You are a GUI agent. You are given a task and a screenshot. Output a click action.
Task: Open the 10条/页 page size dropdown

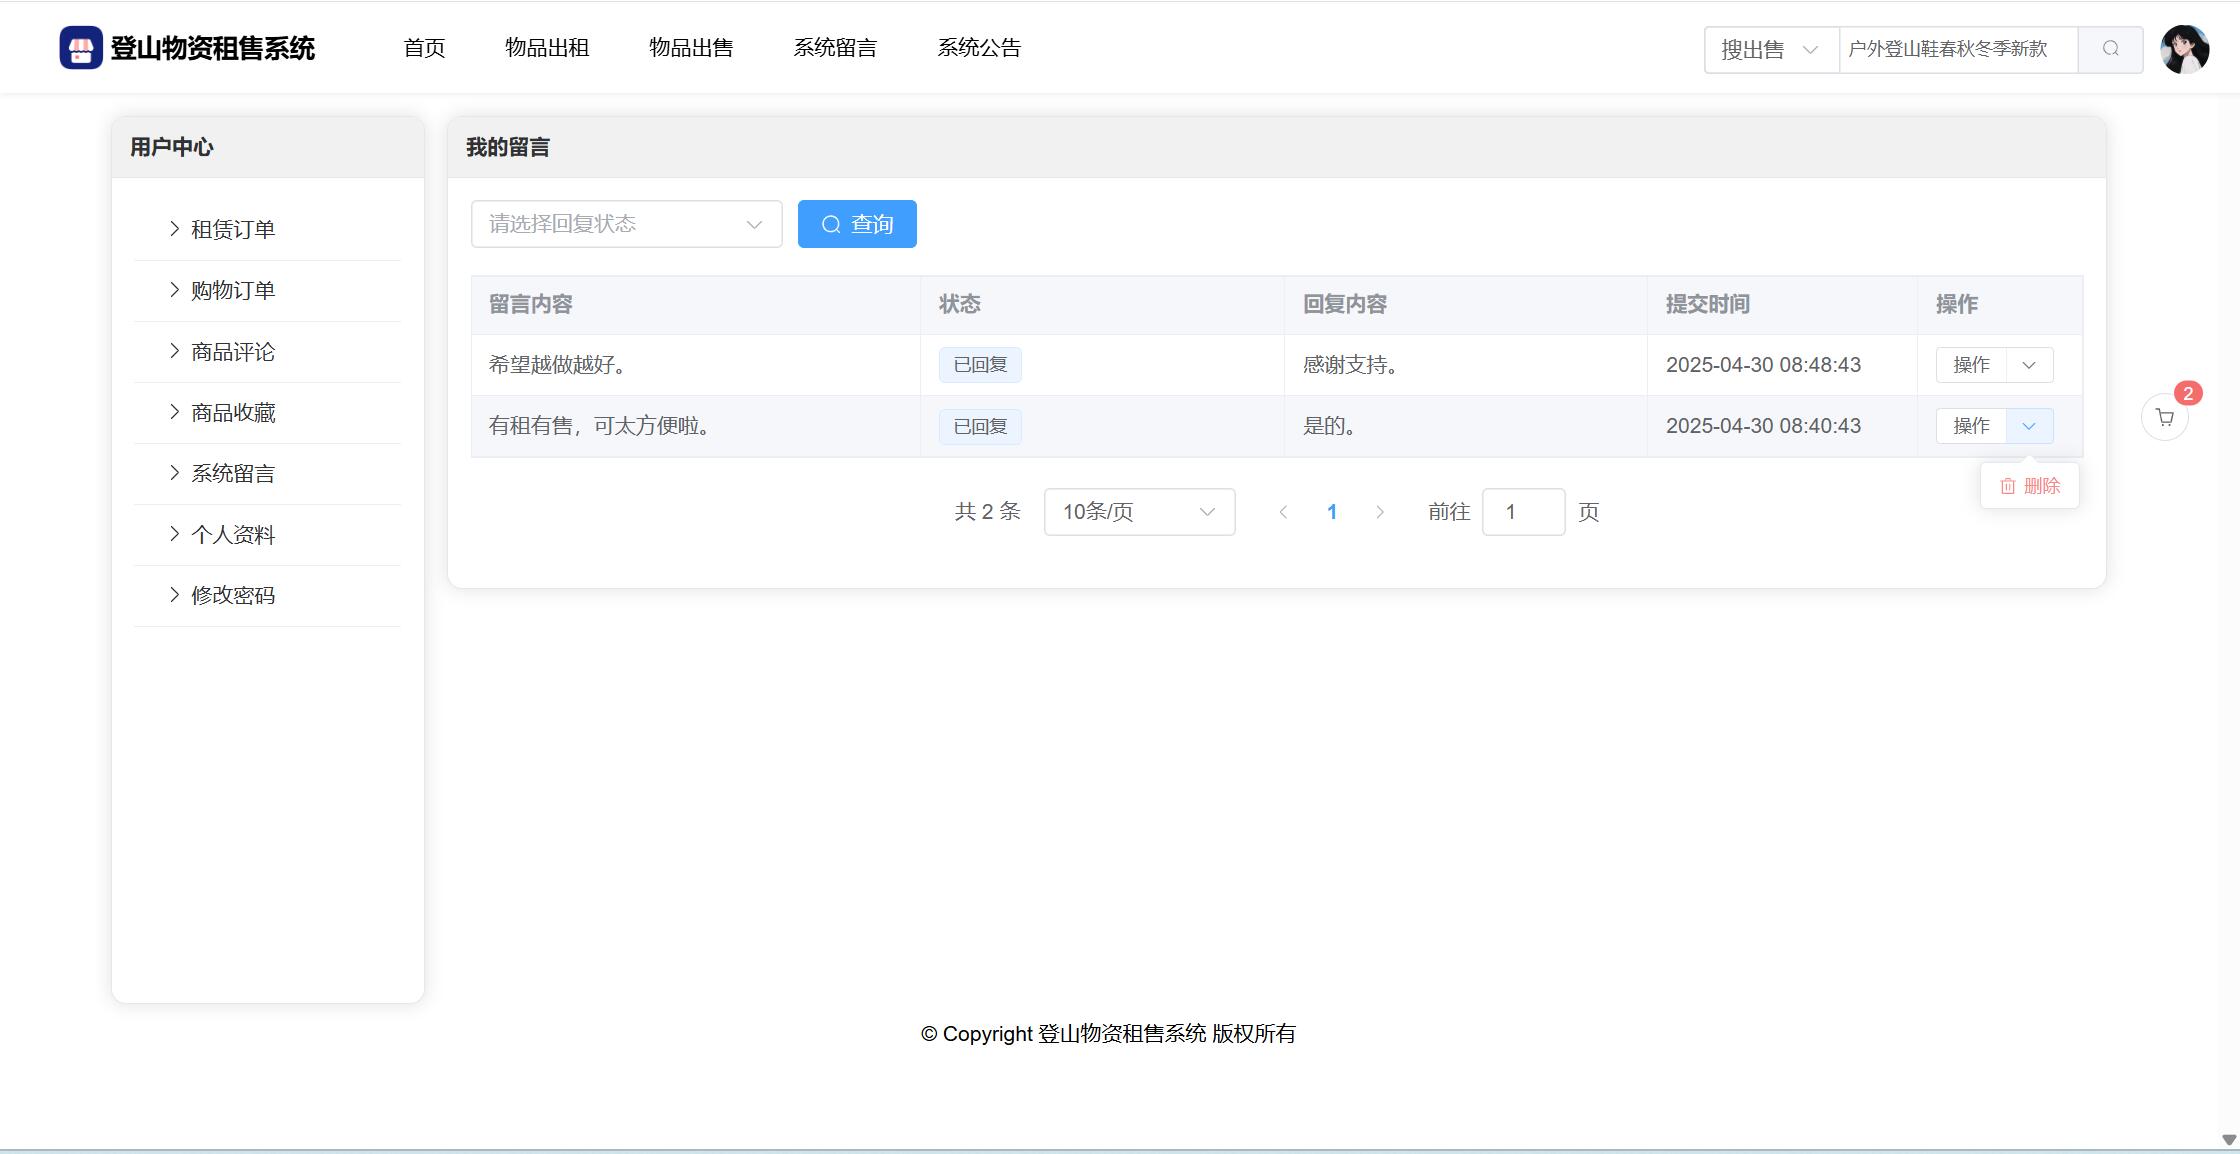(x=1139, y=512)
